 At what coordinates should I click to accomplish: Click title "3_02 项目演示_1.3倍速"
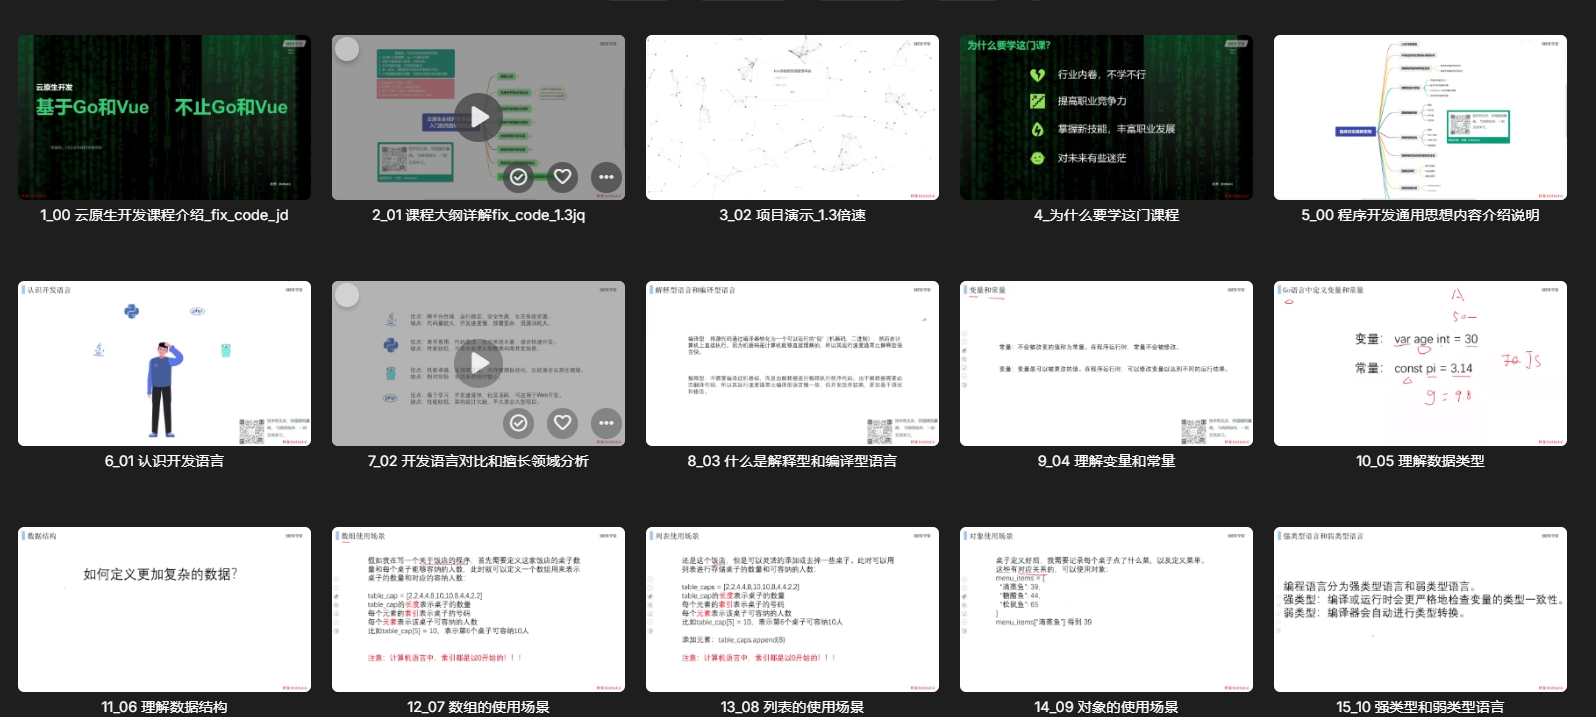point(792,215)
